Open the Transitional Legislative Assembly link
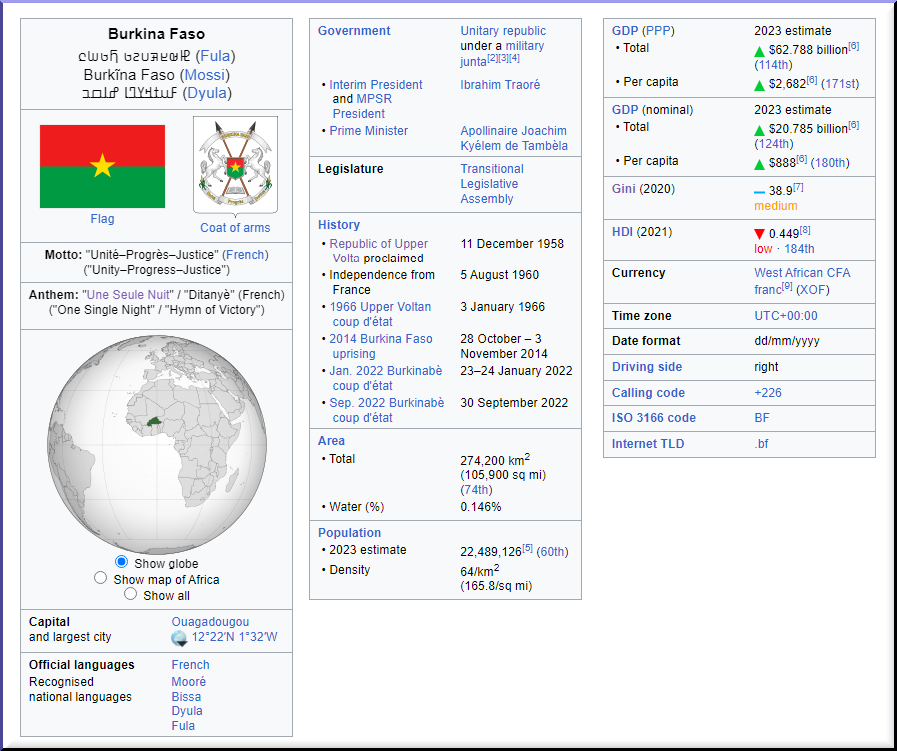Viewport: 897px width, 751px height. click(491, 184)
